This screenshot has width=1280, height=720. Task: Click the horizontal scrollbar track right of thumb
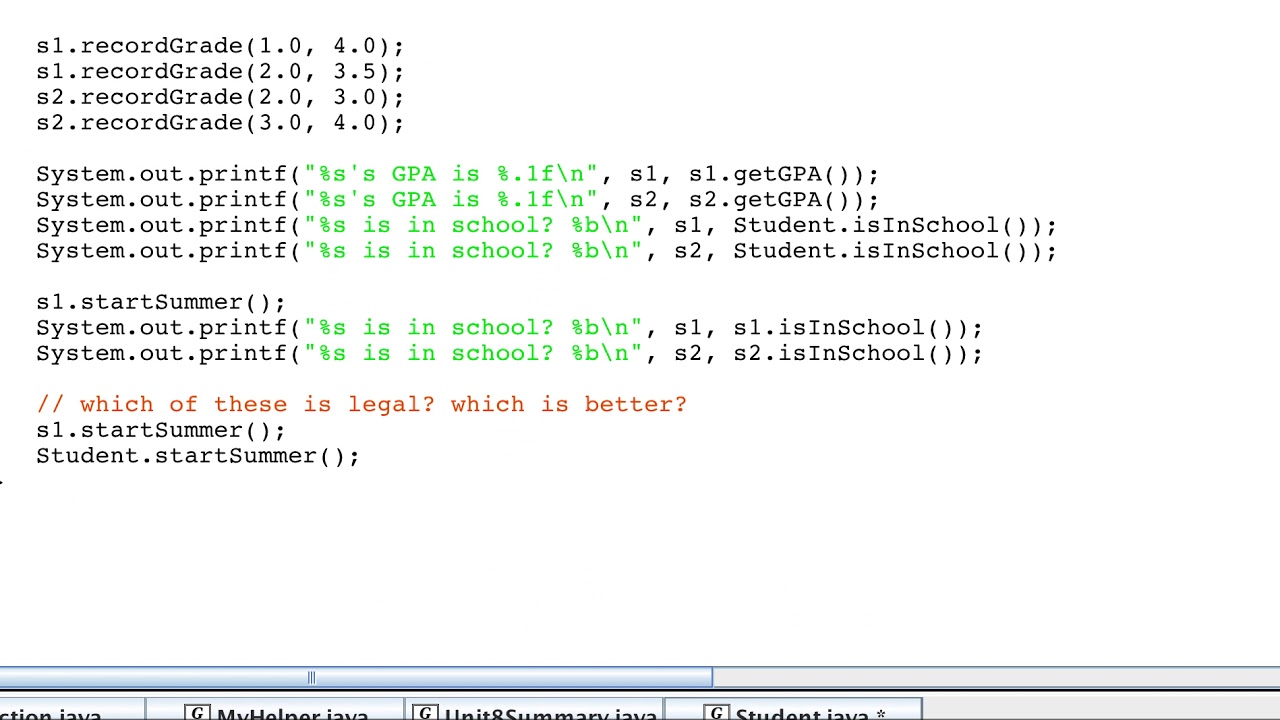click(996, 678)
